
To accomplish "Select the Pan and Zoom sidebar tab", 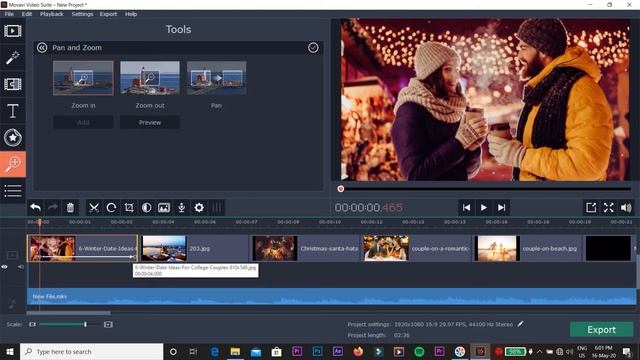I will point(13,164).
